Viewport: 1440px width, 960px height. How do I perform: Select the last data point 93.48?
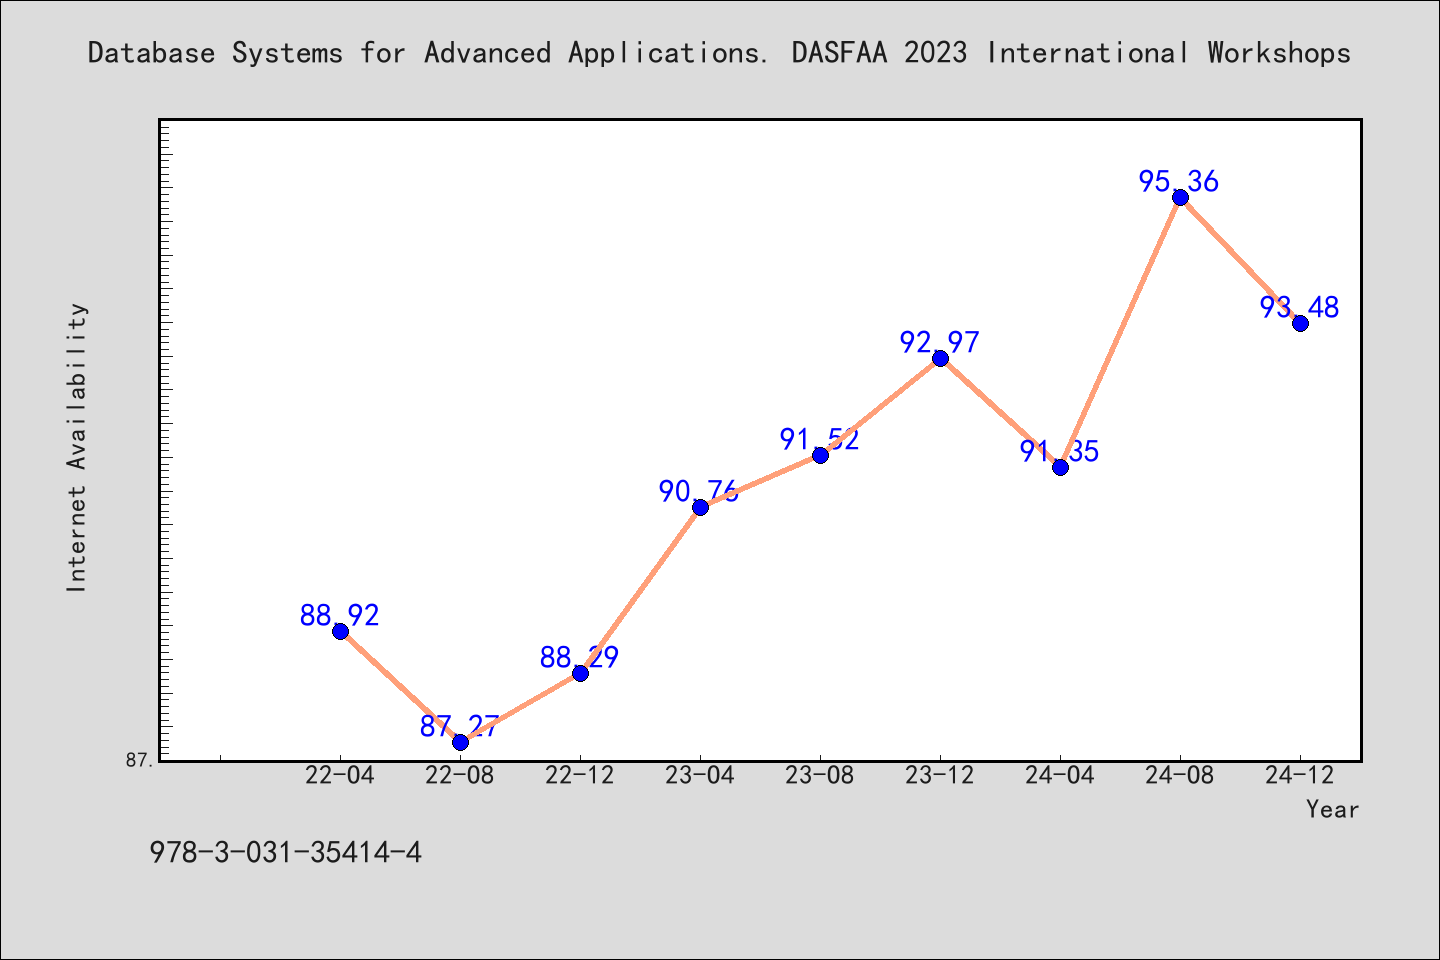pos(1300,323)
